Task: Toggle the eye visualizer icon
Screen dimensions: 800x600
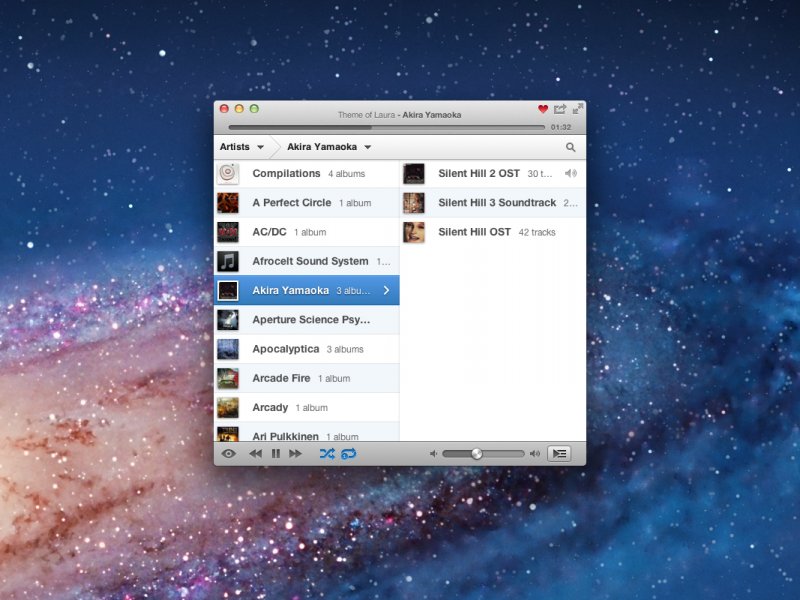Action: (229, 454)
